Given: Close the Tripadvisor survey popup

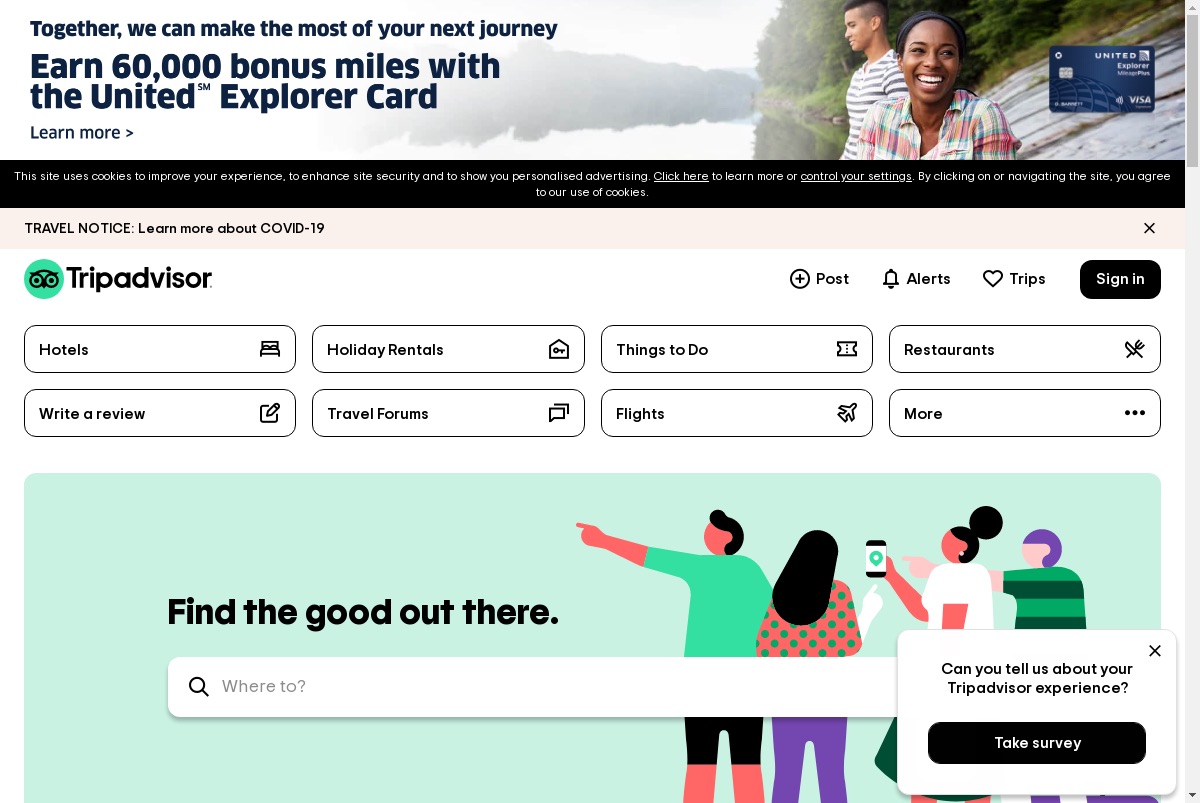Looking at the screenshot, I should 1155,651.
